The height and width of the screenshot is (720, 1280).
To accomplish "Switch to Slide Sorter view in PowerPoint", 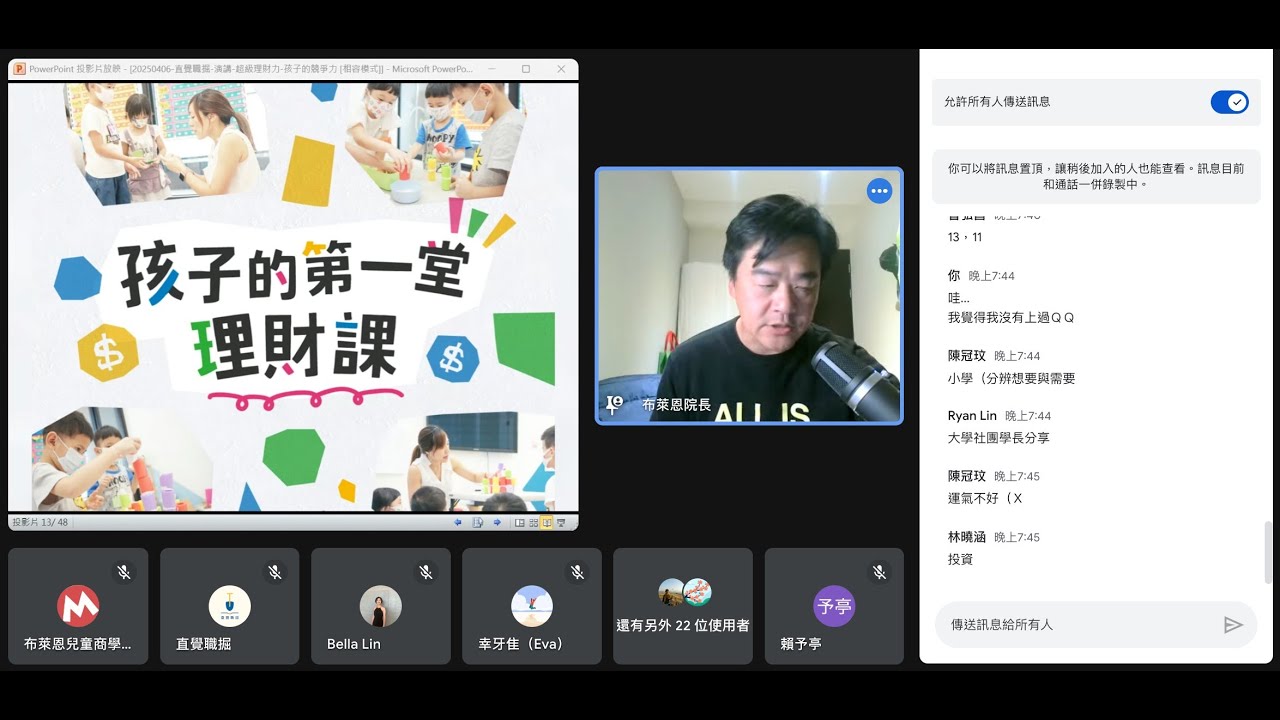I will pos(534,522).
